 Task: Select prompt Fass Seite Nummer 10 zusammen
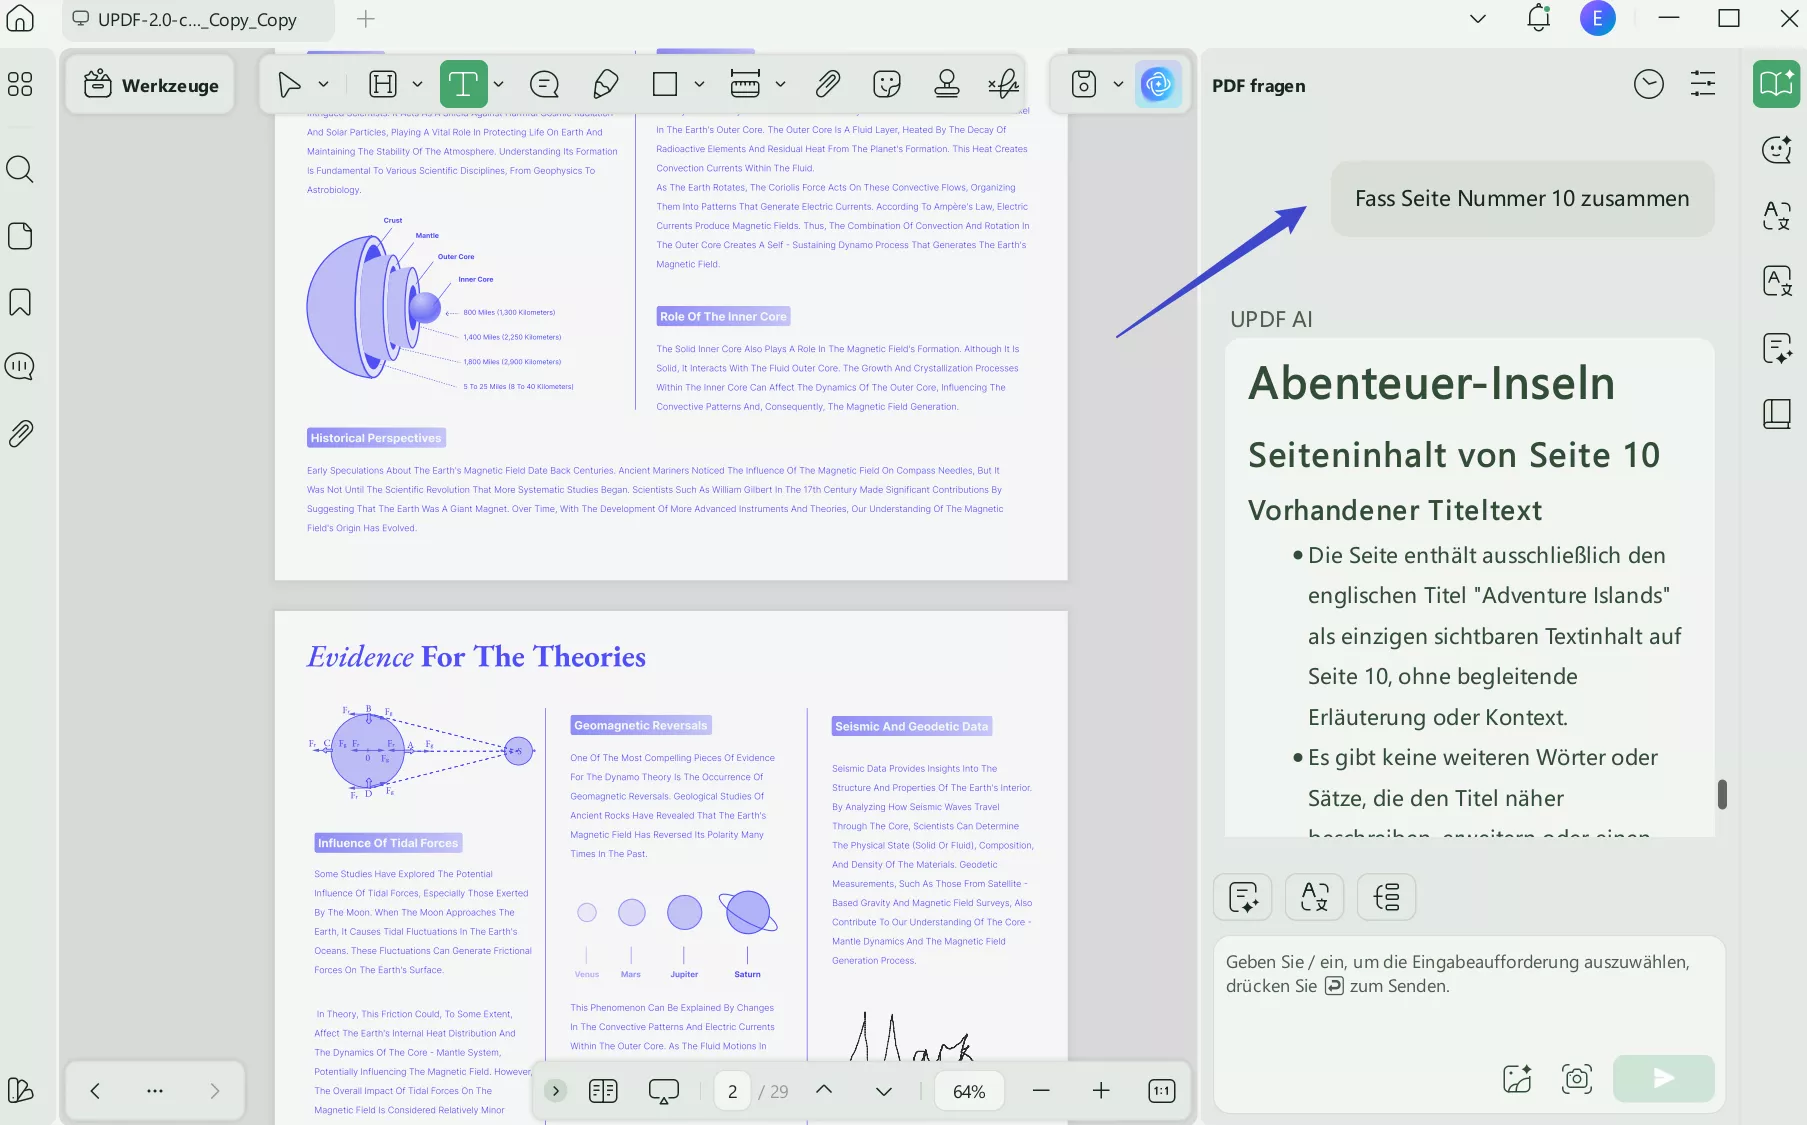(1521, 198)
